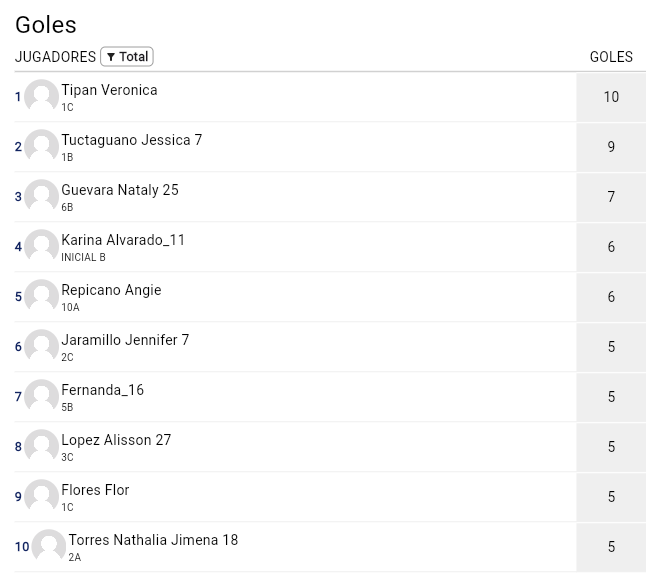Click the GOLES column header
Screen dimensions: 646x581
611,57
